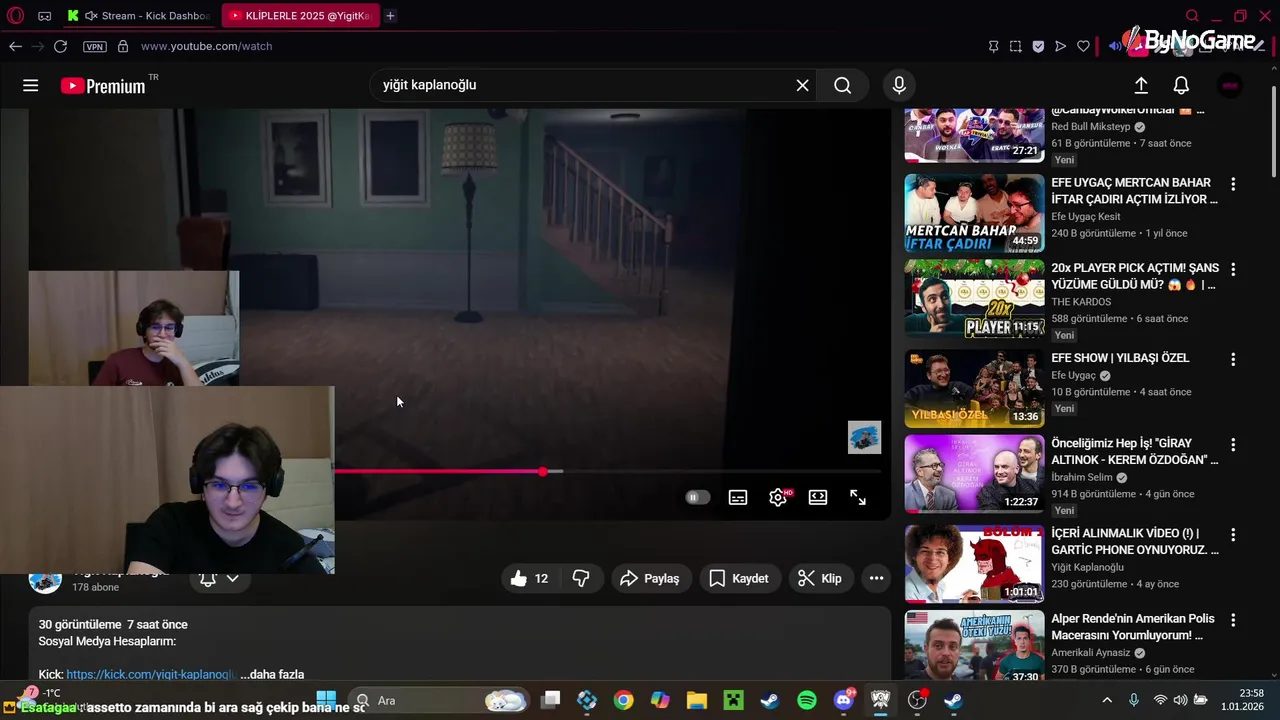Open more actions menu below video
Viewport: 1280px width, 720px height.
[x=876, y=578]
